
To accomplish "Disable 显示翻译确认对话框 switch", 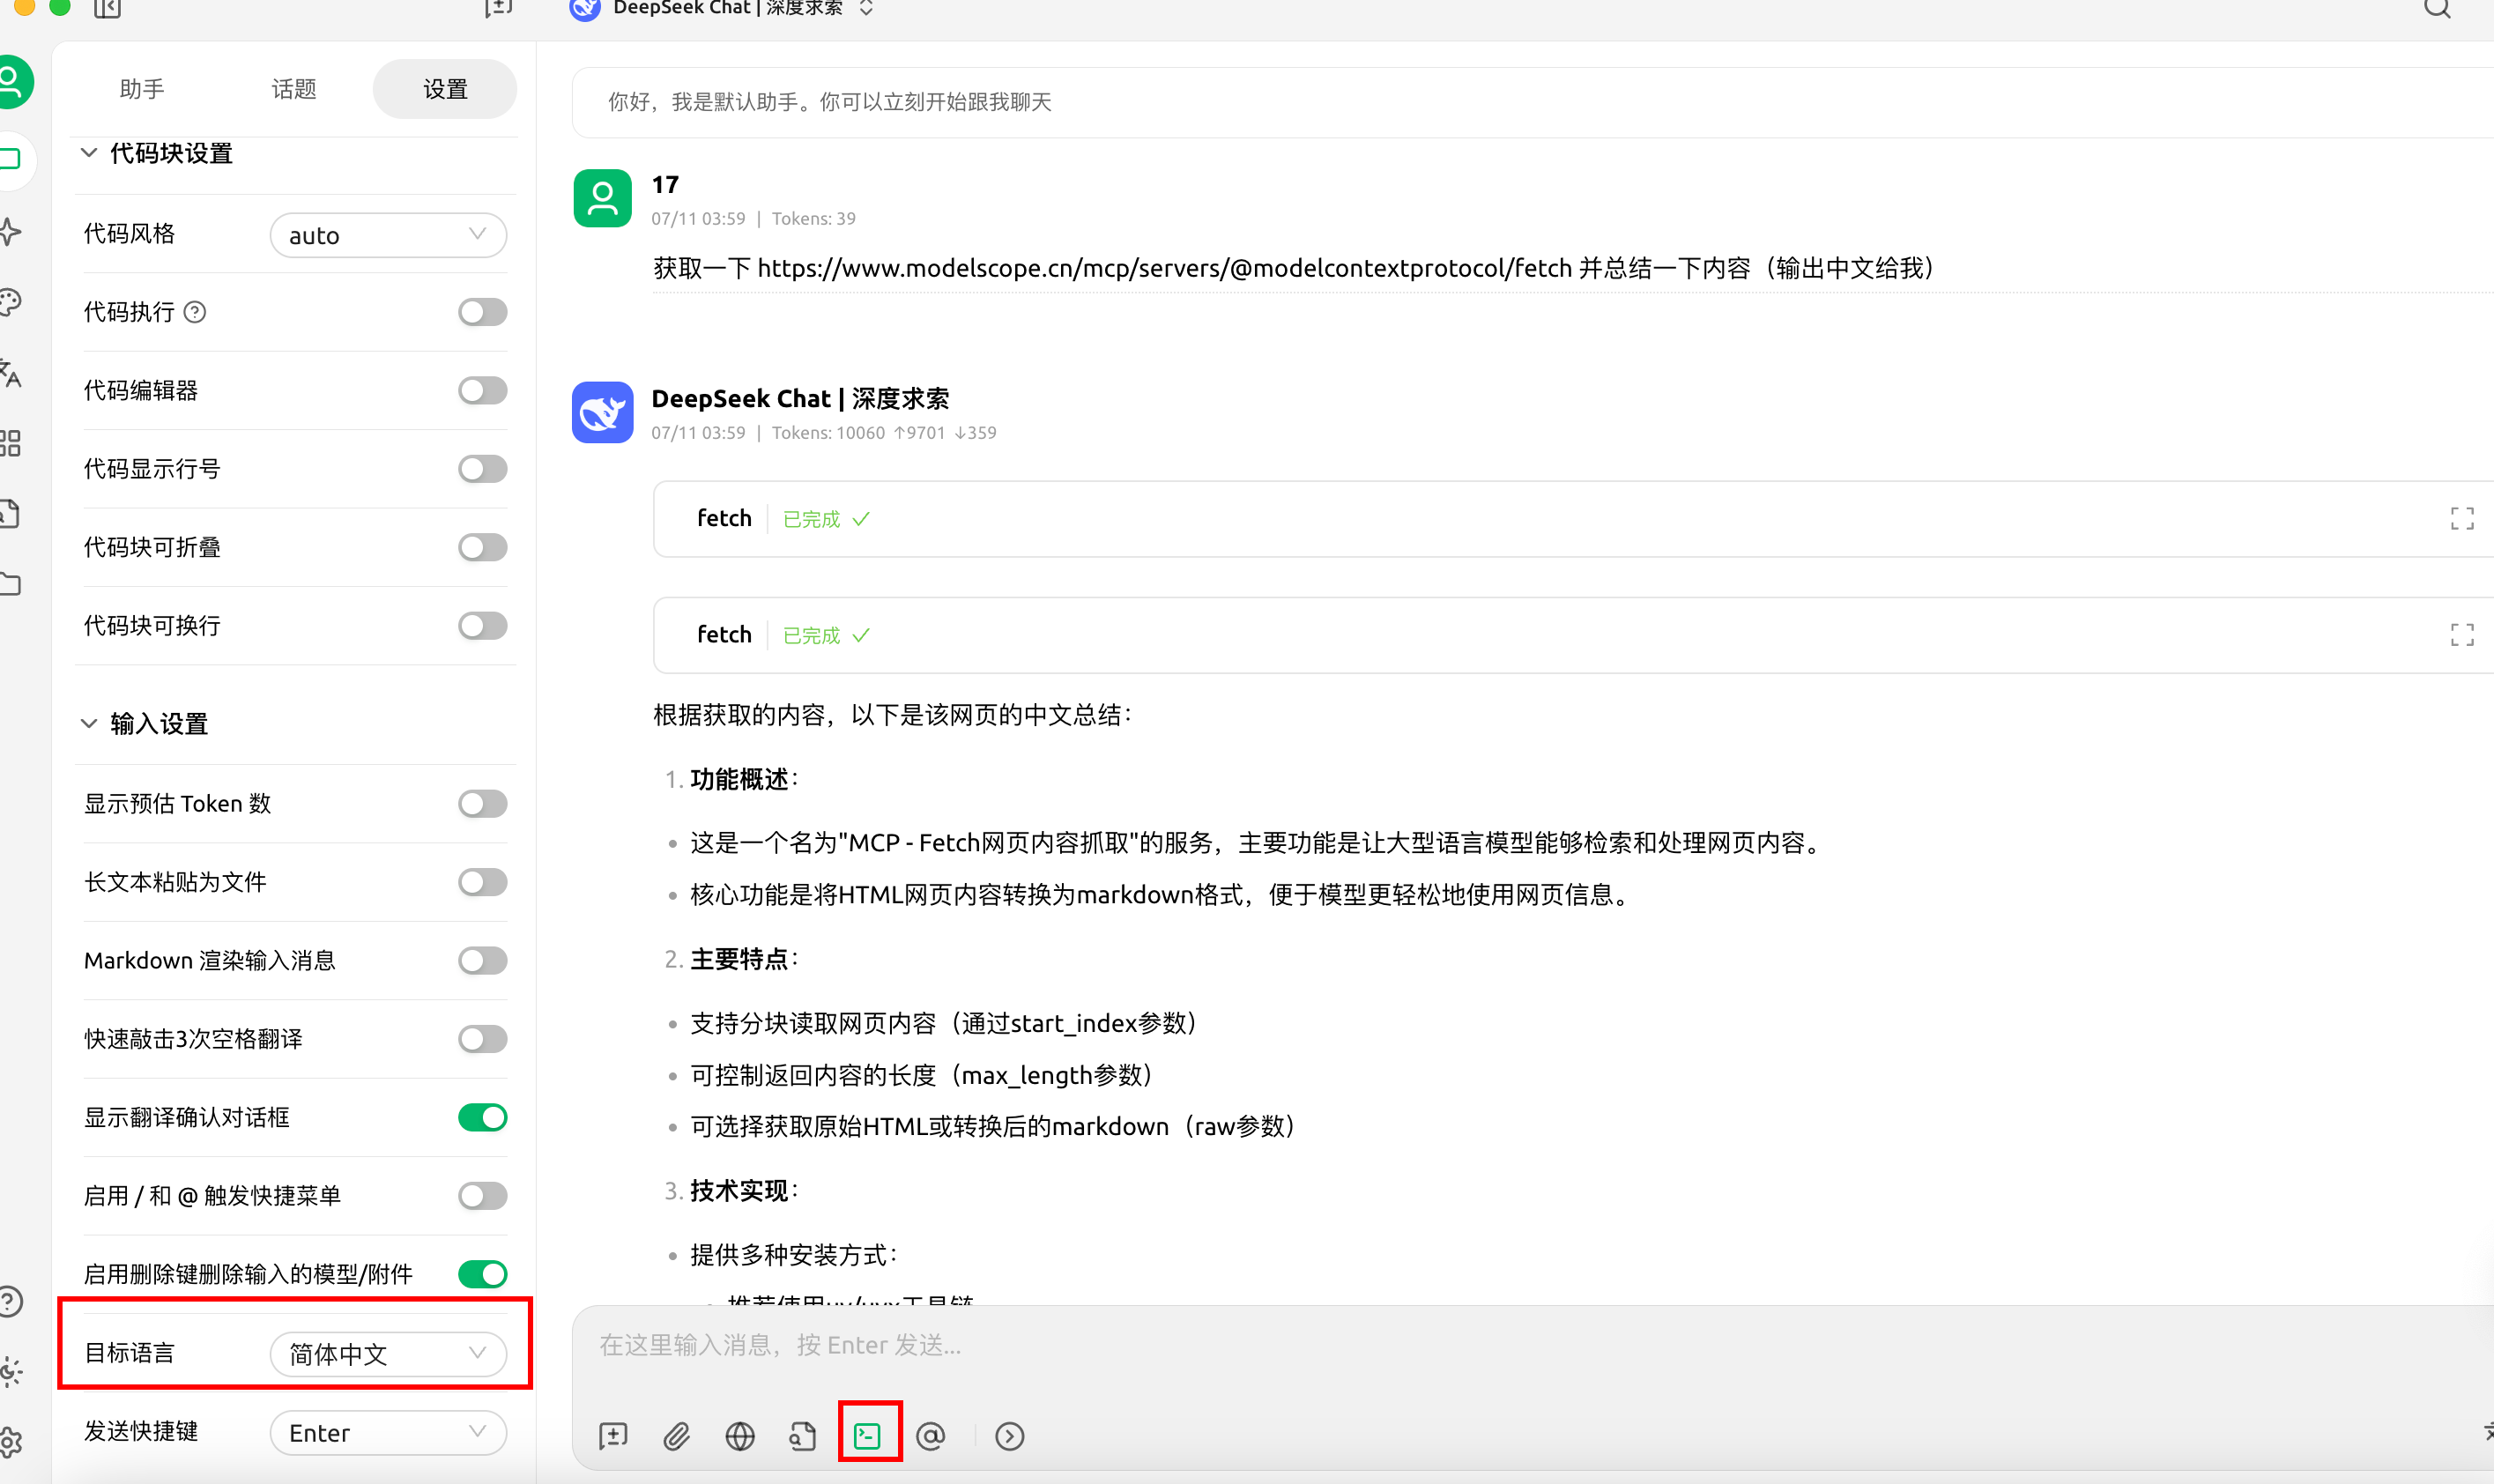I will 482,1117.
